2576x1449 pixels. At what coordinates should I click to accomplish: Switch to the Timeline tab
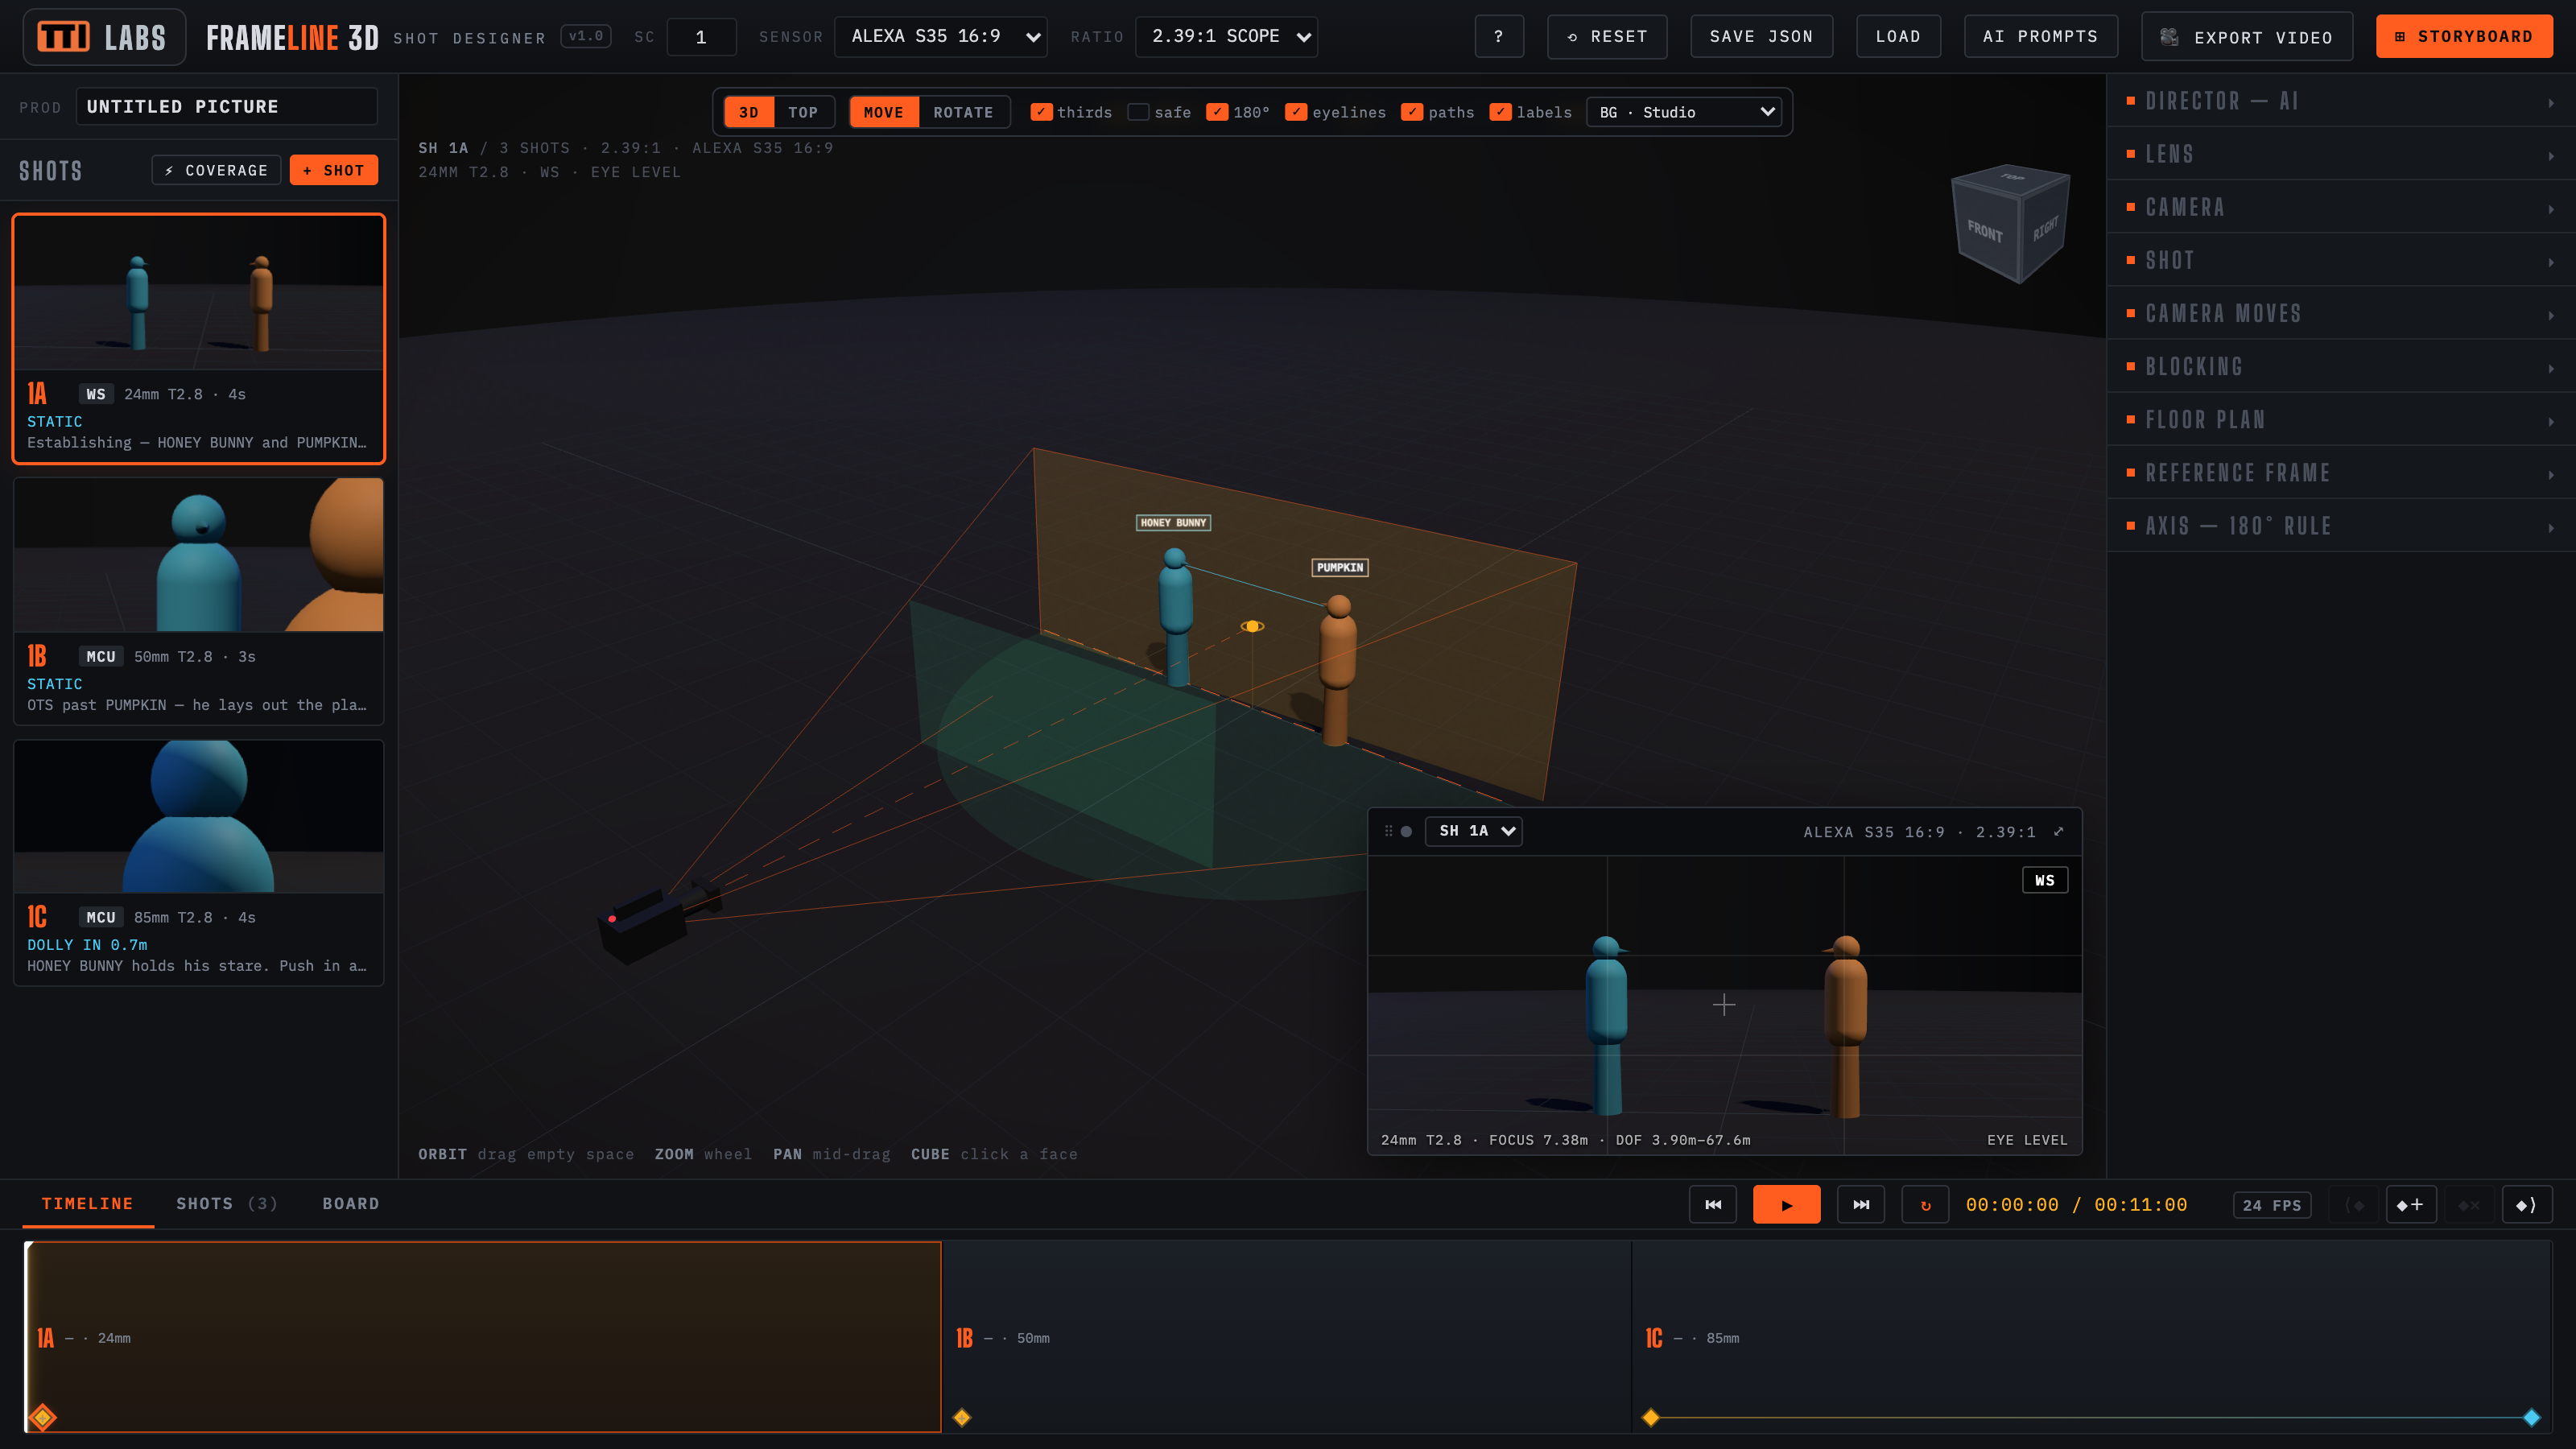coord(87,1204)
